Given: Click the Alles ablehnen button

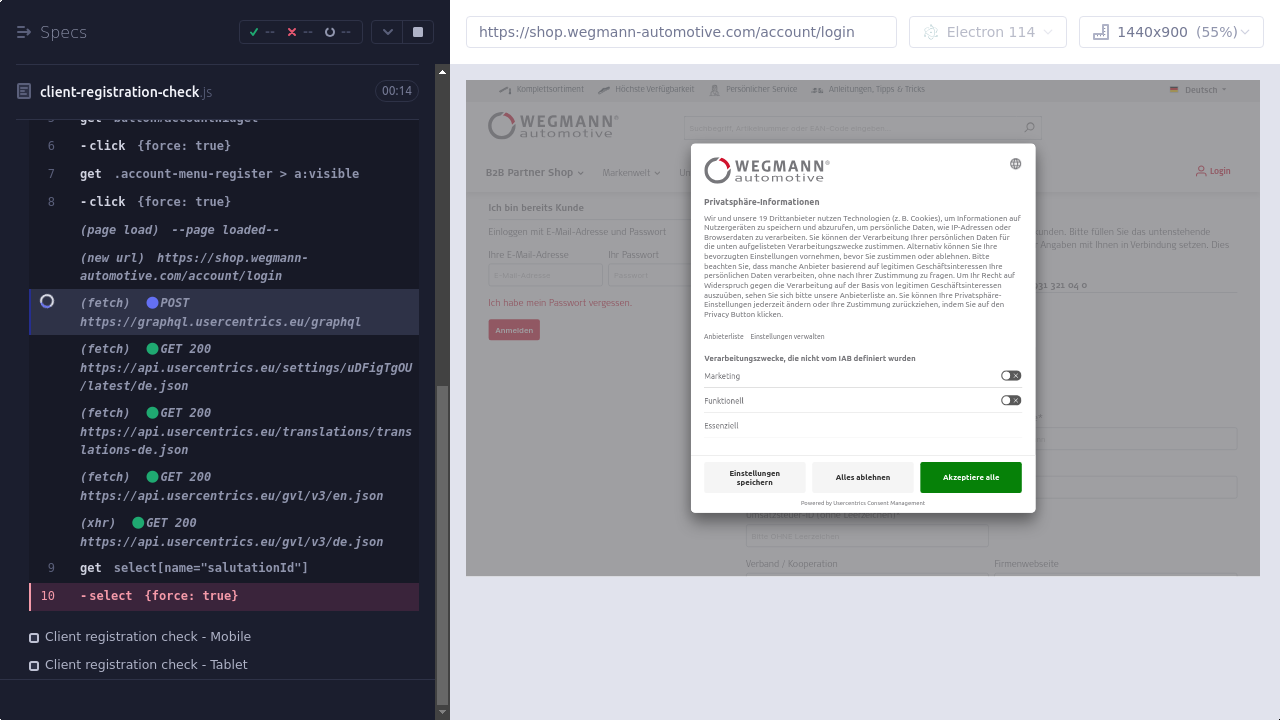Looking at the screenshot, I should (x=862, y=477).
